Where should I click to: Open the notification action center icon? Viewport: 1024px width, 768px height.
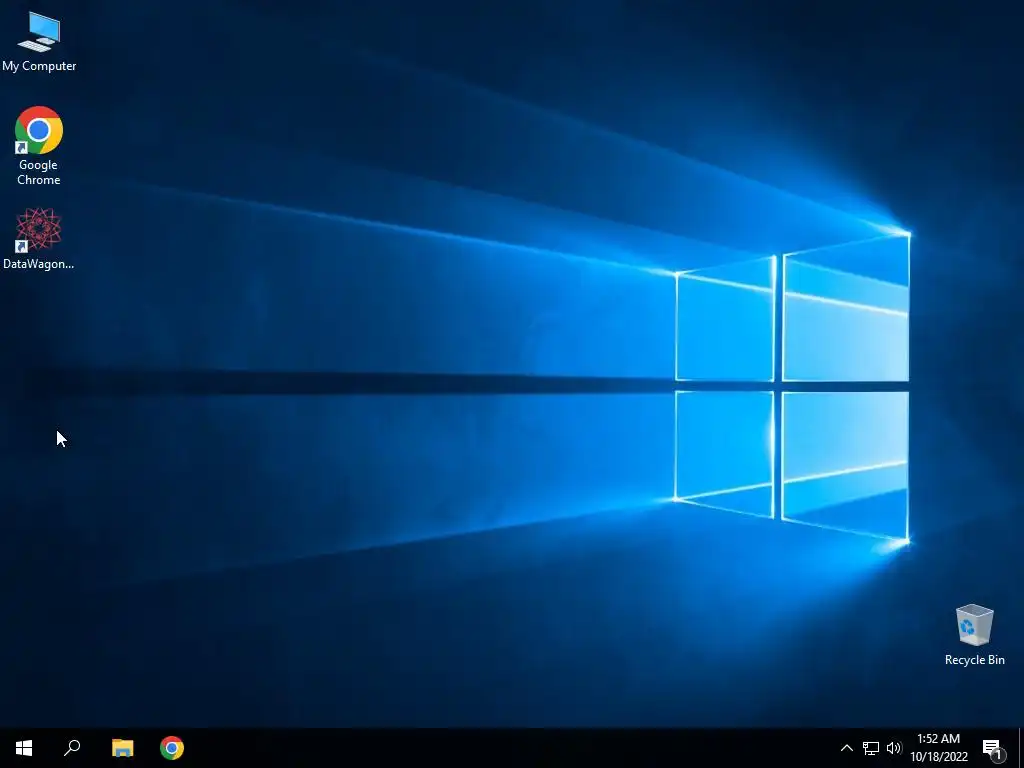coord(993,749)
